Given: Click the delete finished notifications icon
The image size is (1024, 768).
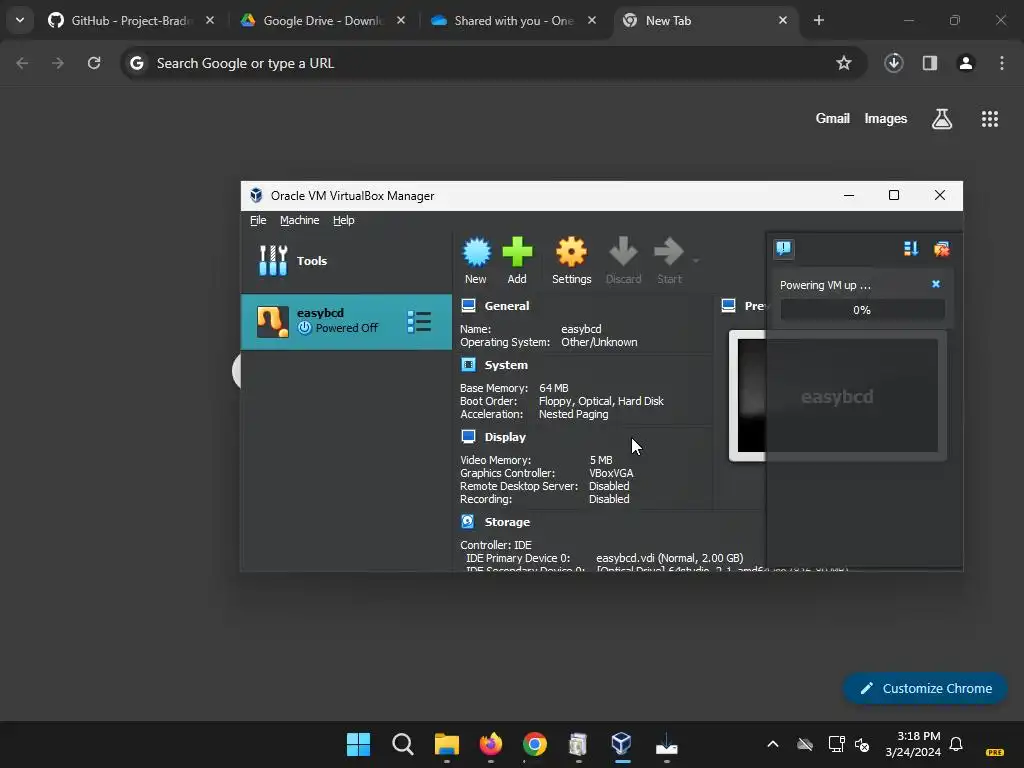Looking at the screenshot, I should coord(942,248).
